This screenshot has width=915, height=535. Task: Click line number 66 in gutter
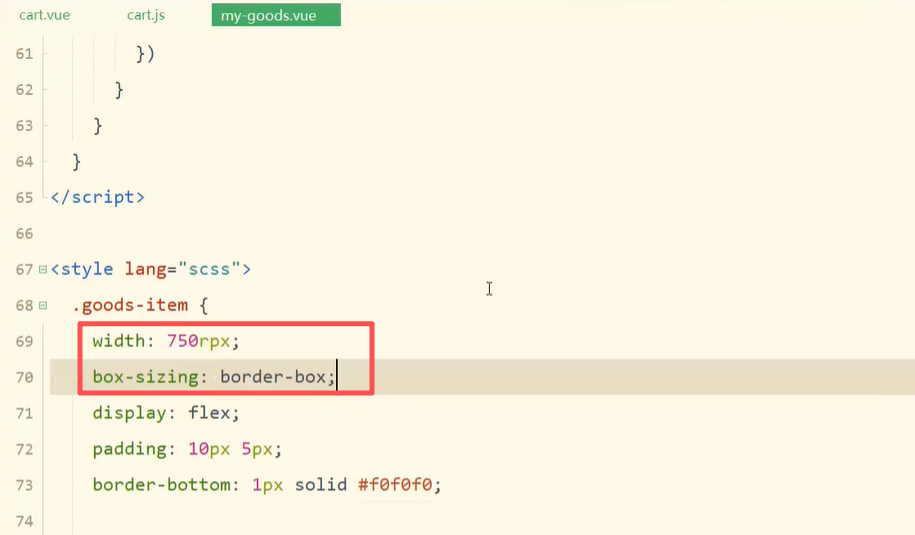[25, 234]
